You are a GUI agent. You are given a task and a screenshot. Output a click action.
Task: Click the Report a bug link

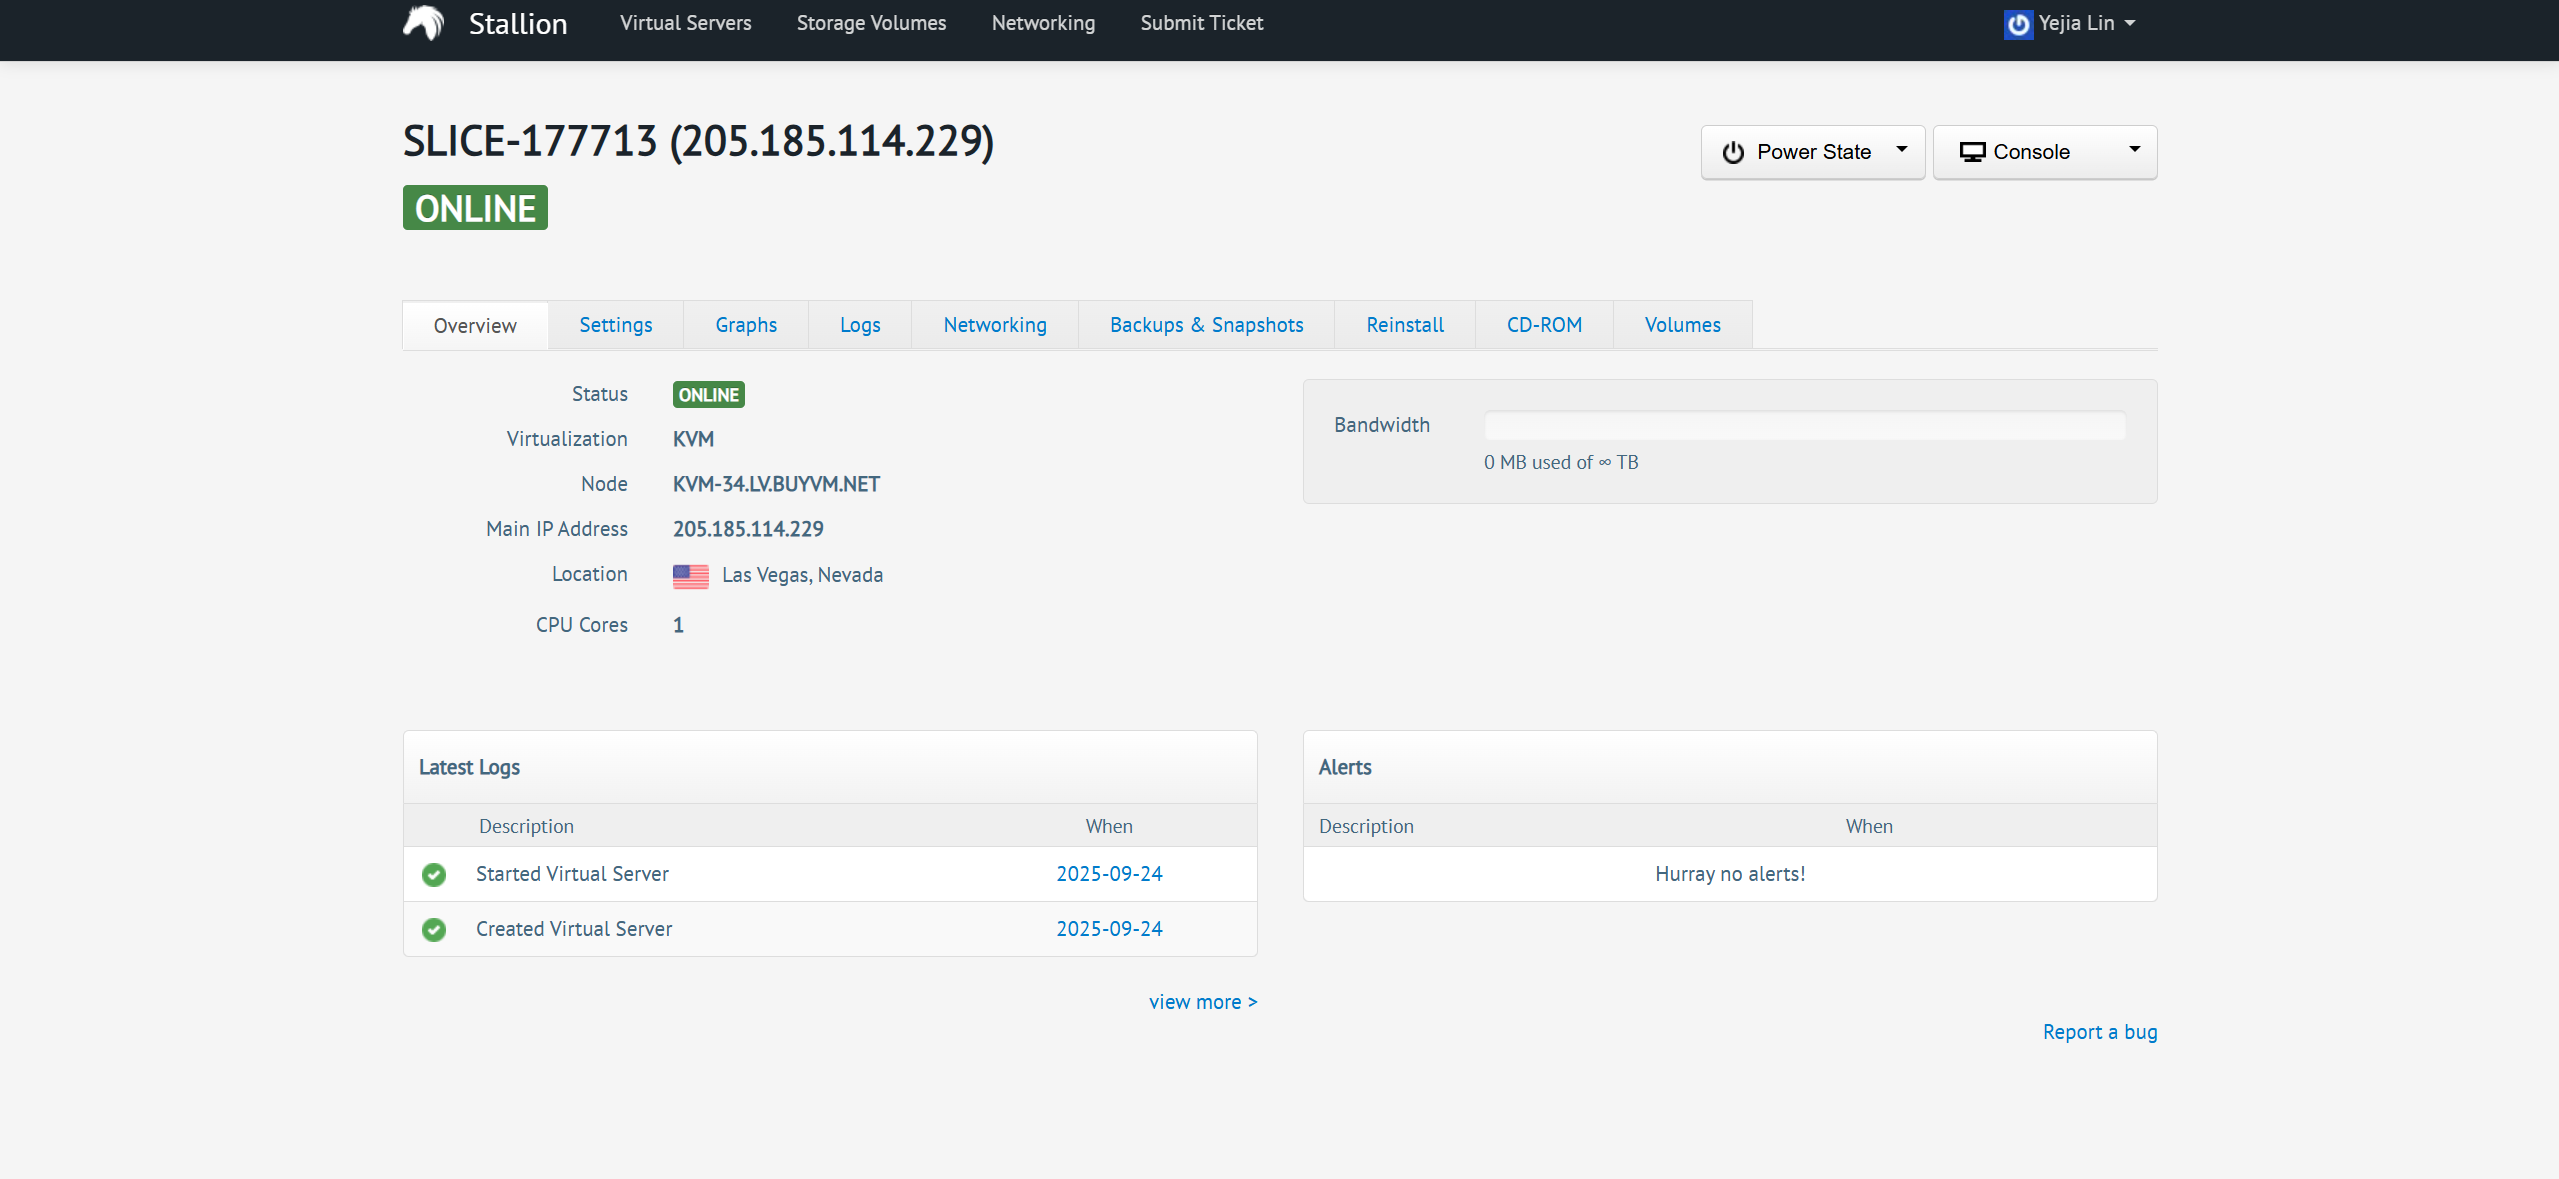(x=2100, y=1032)
